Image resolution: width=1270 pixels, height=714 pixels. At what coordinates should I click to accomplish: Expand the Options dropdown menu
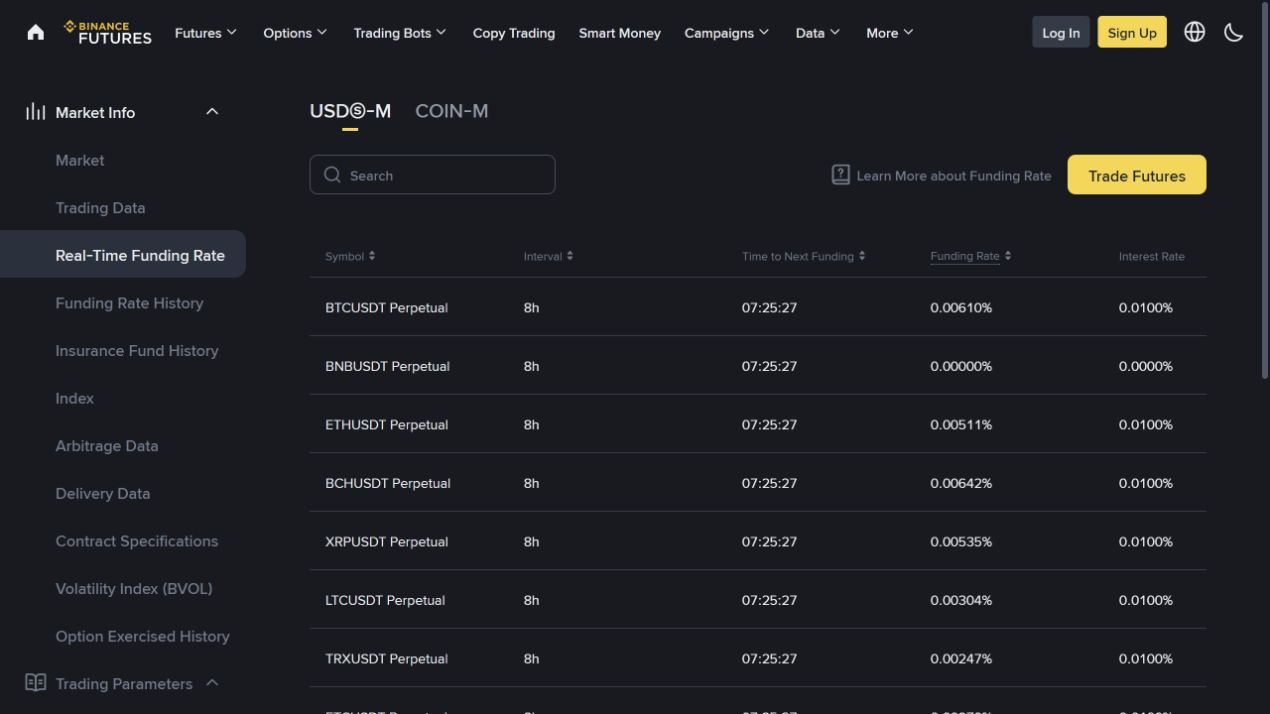295,32
